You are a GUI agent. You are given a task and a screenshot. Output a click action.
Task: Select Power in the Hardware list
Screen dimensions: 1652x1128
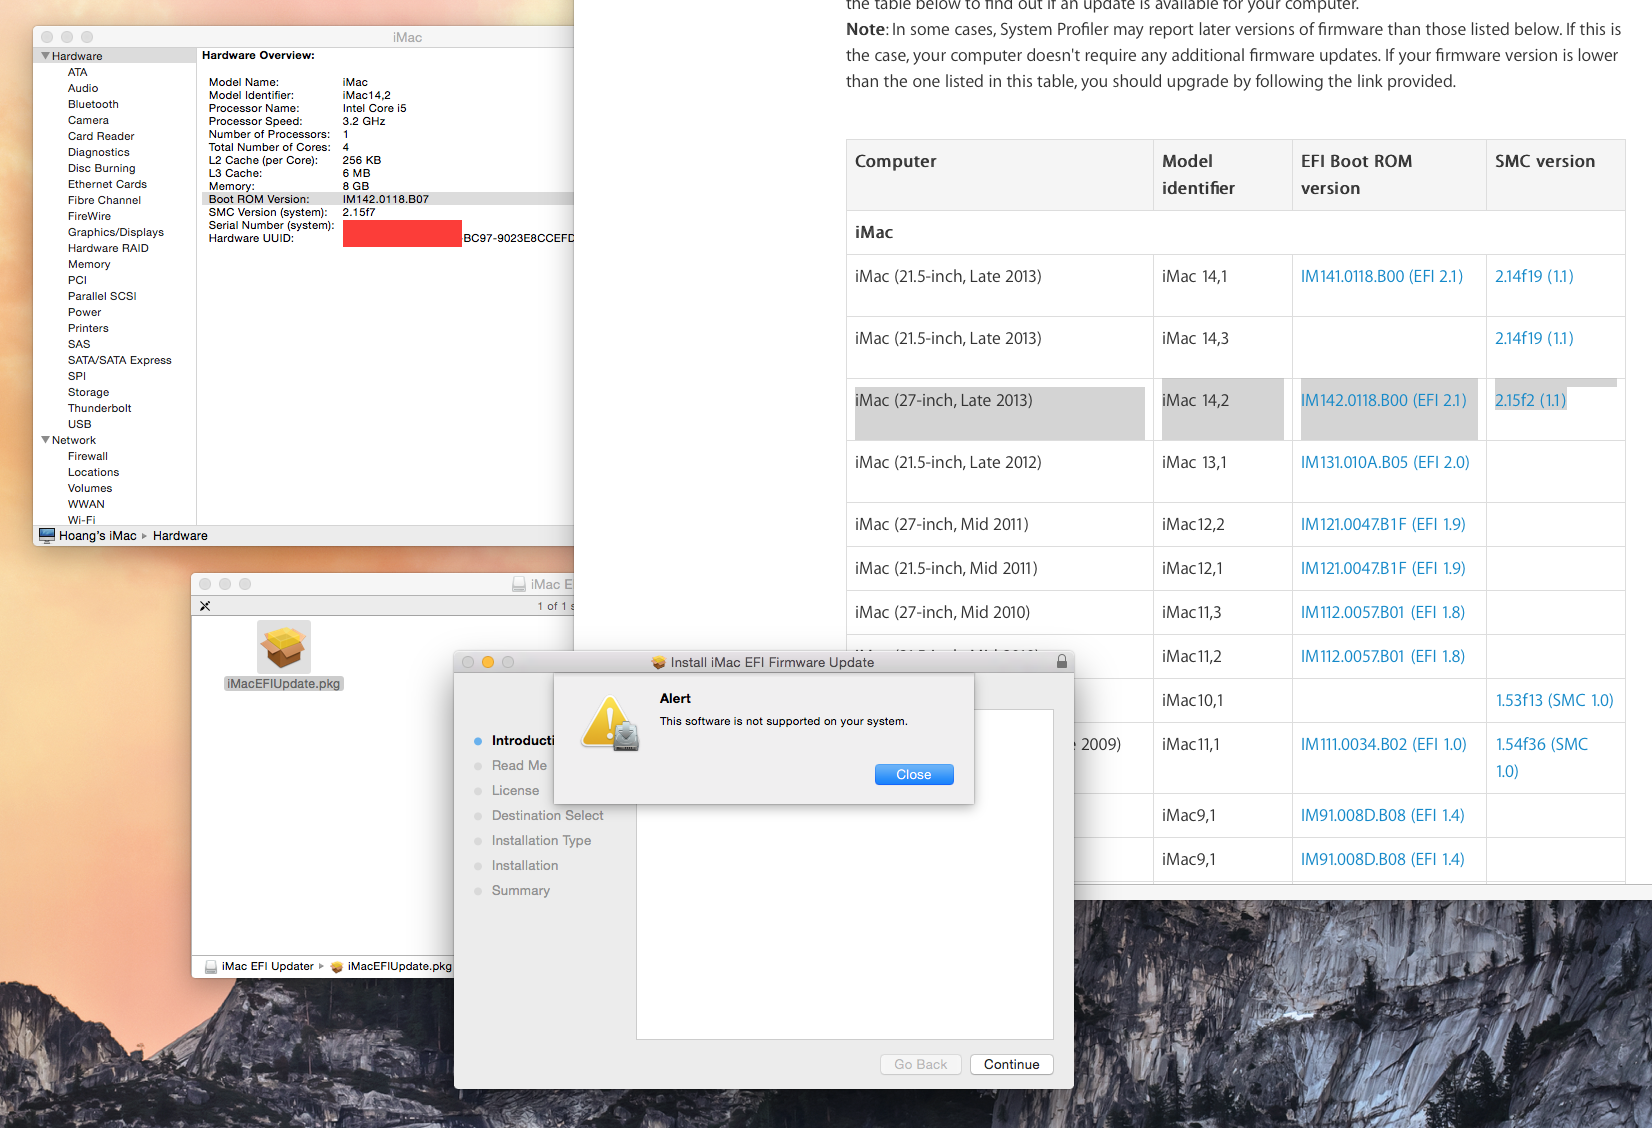(x=84, y=312)
